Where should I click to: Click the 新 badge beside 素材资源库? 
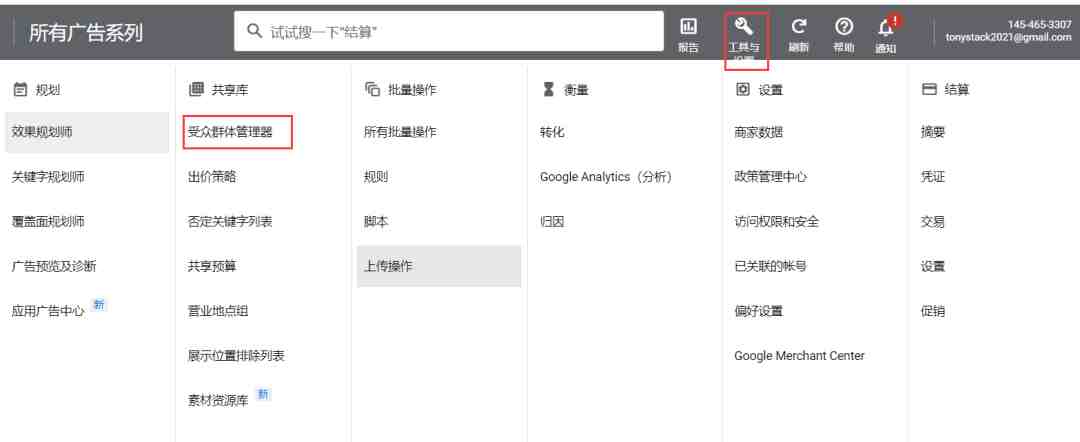click(262, 394)
